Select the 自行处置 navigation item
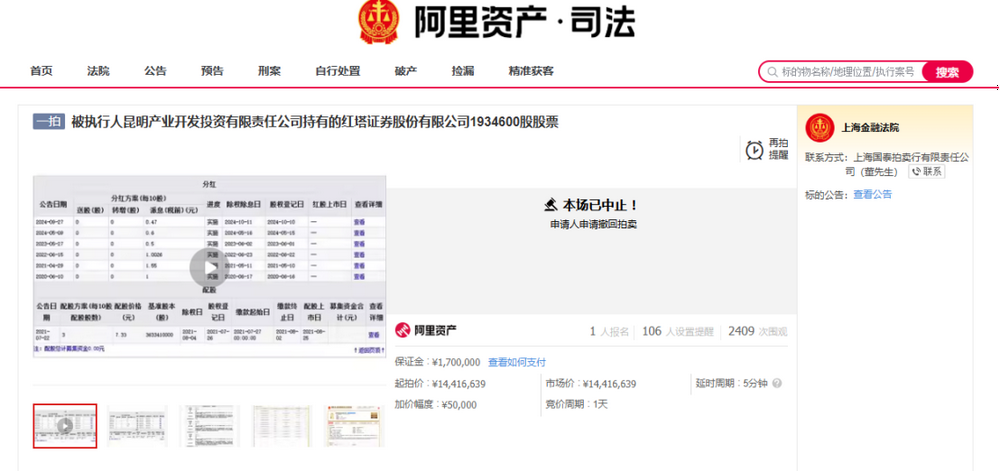The image size is (1000, 471). [x=337, y=71]
